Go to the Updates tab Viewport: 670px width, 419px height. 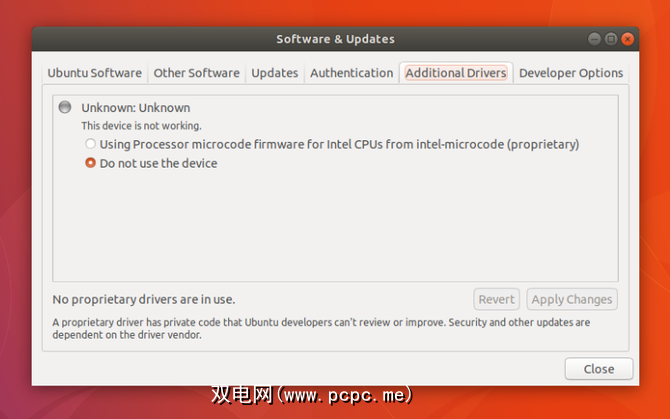(x=274, y=73)
